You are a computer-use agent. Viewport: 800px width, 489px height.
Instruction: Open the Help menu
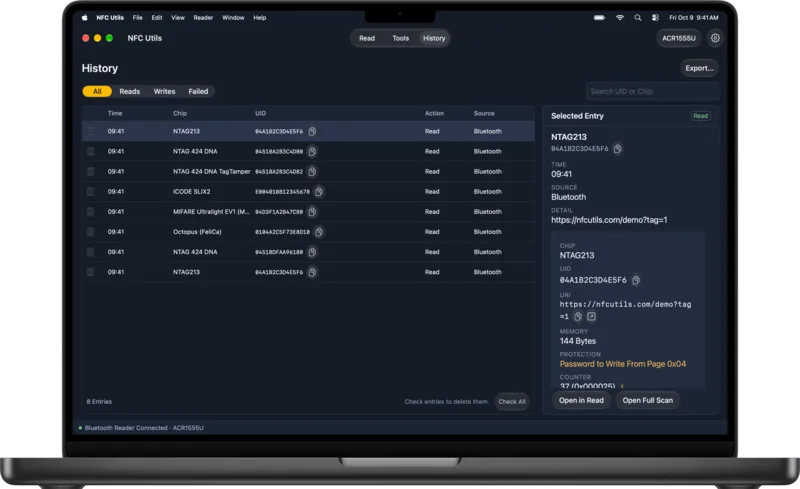point(260,17)
